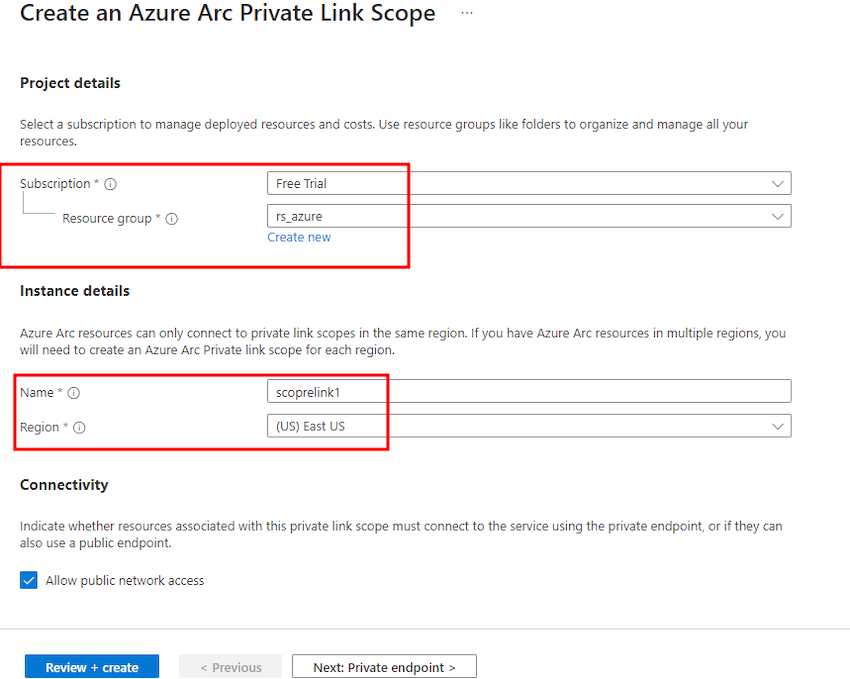Click the Subscription dropdown chevron

point(779,183)
